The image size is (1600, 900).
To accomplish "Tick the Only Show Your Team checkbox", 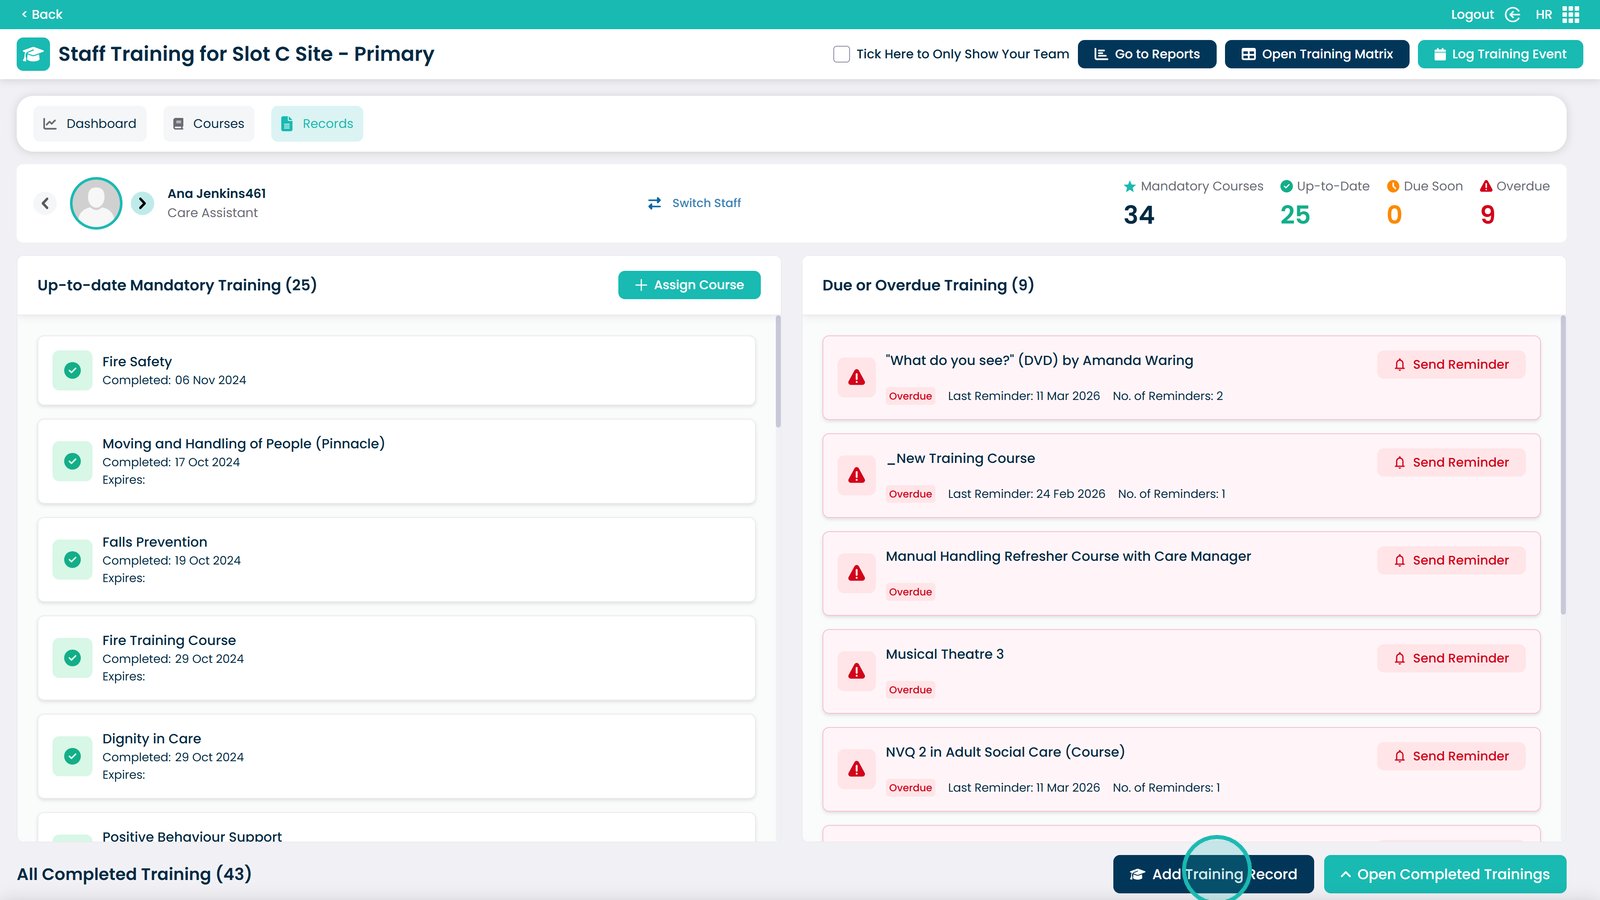I will (841, 54).
